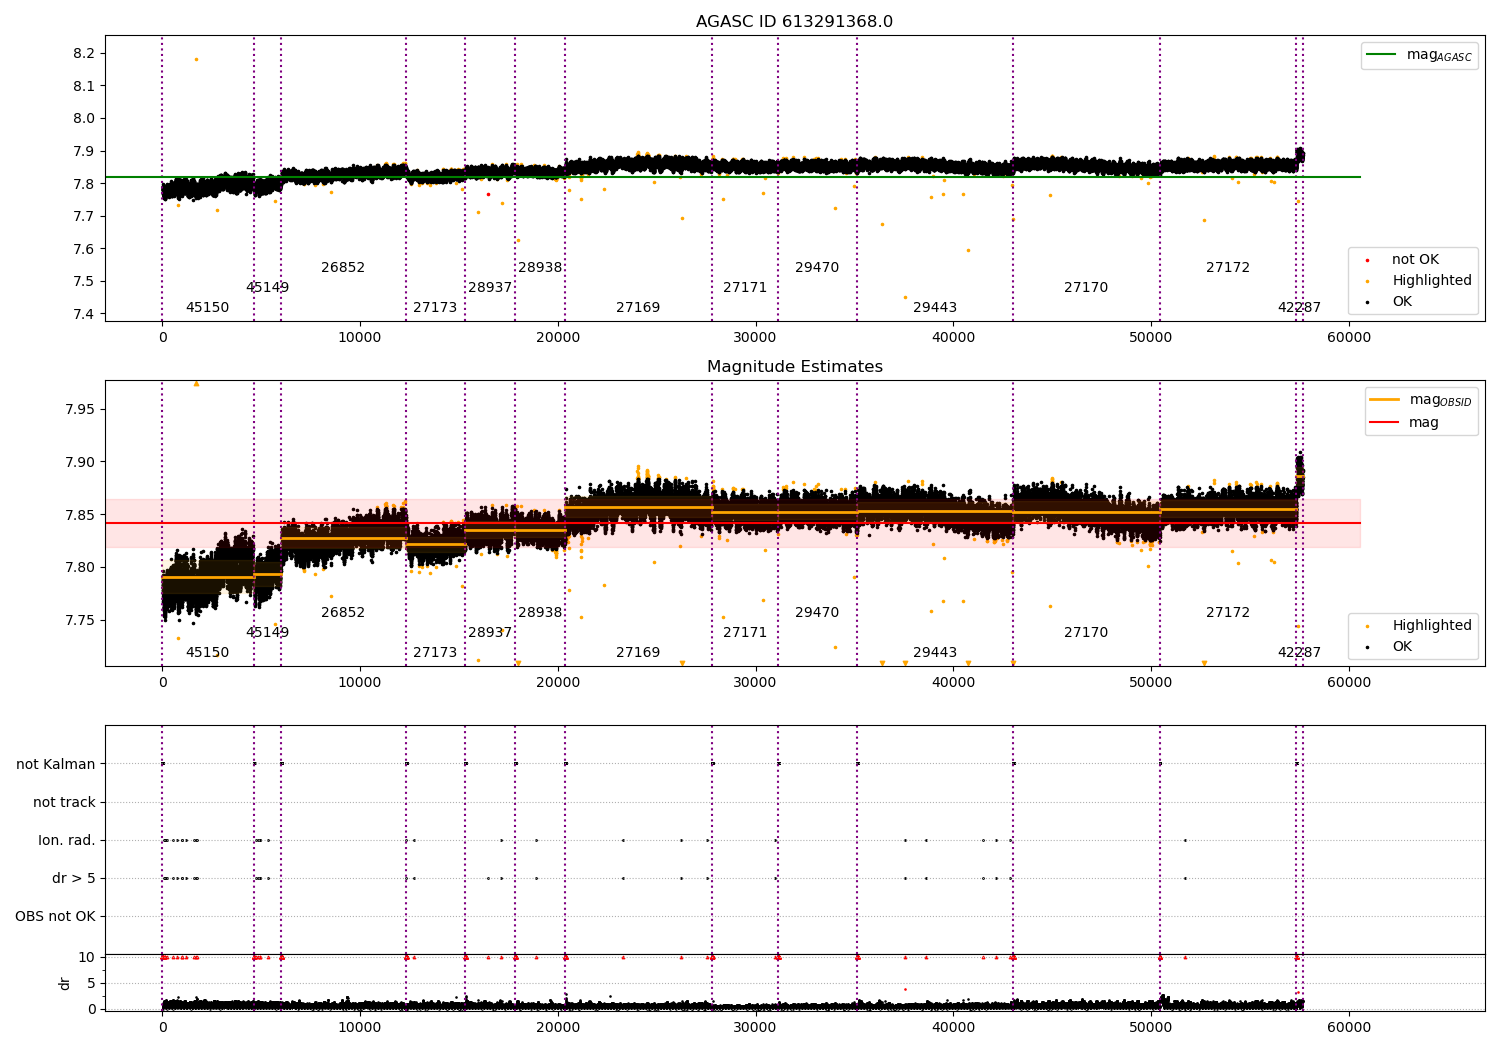Click the 8.0 tick on top y-axis
This screenshot has height=1050, width=1500.
pyautogui.click(x=84, y=119)
